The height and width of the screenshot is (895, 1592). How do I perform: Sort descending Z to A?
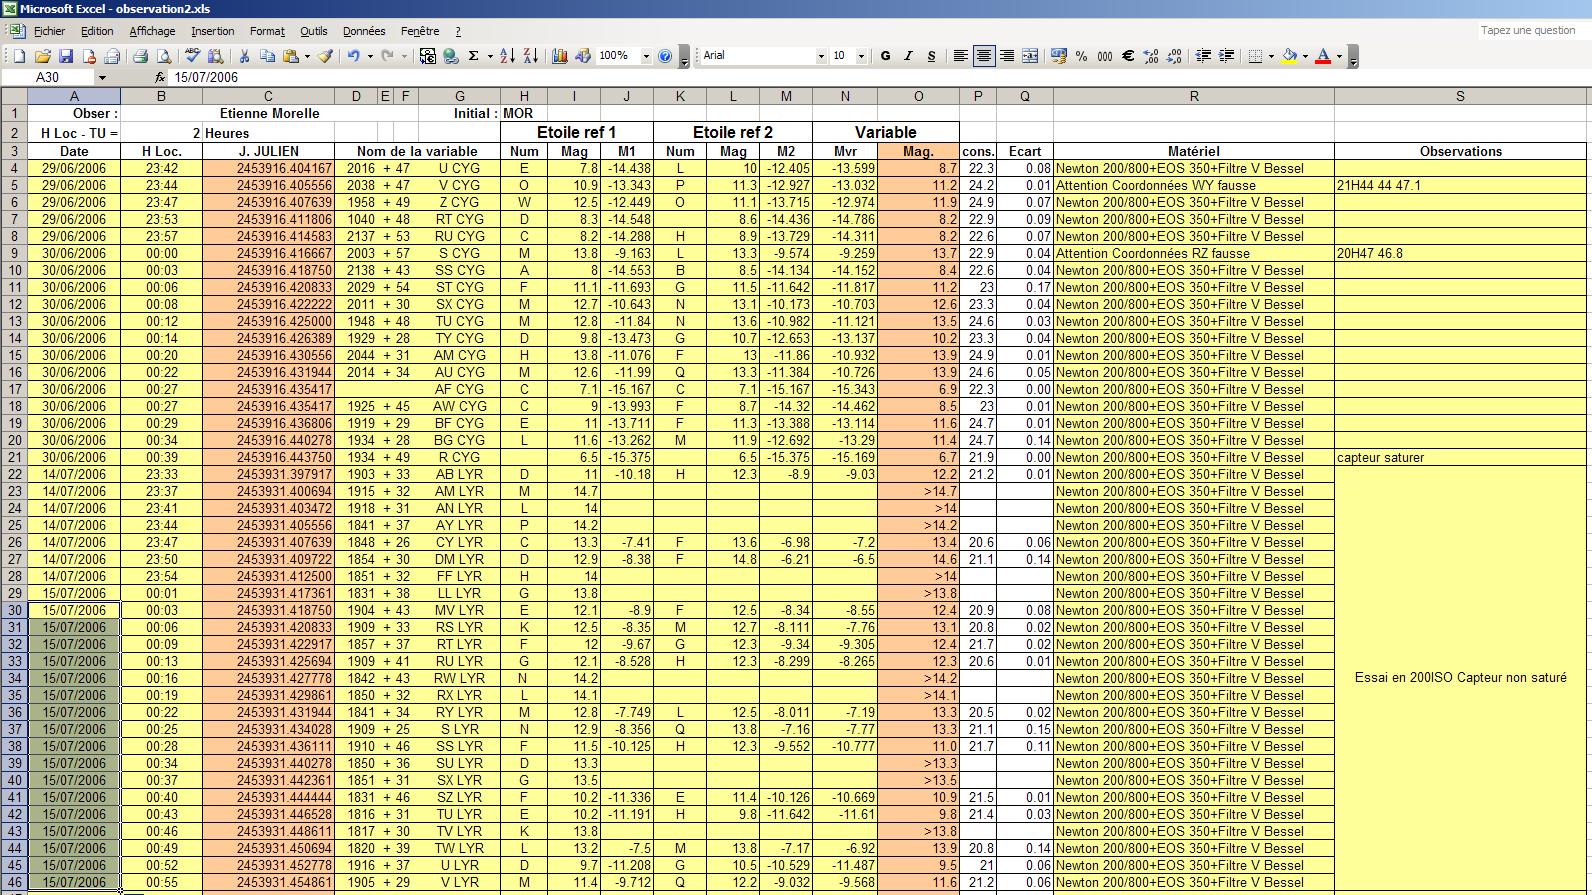(530, 56)
